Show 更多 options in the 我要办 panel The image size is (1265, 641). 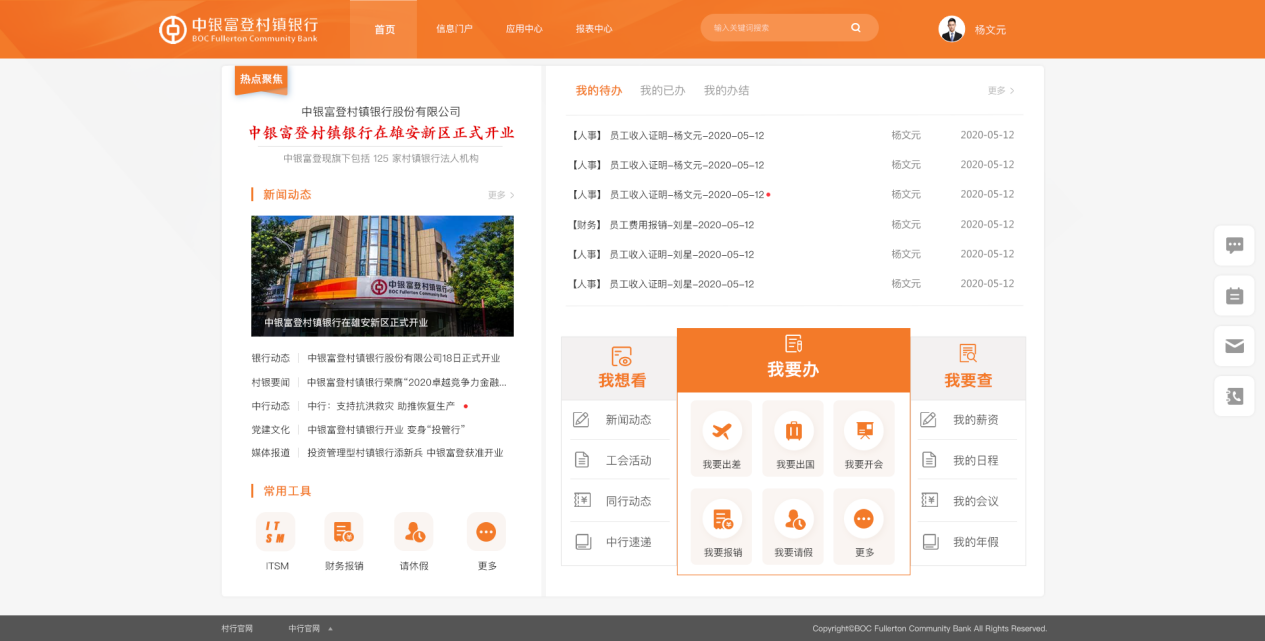point(864,526)
